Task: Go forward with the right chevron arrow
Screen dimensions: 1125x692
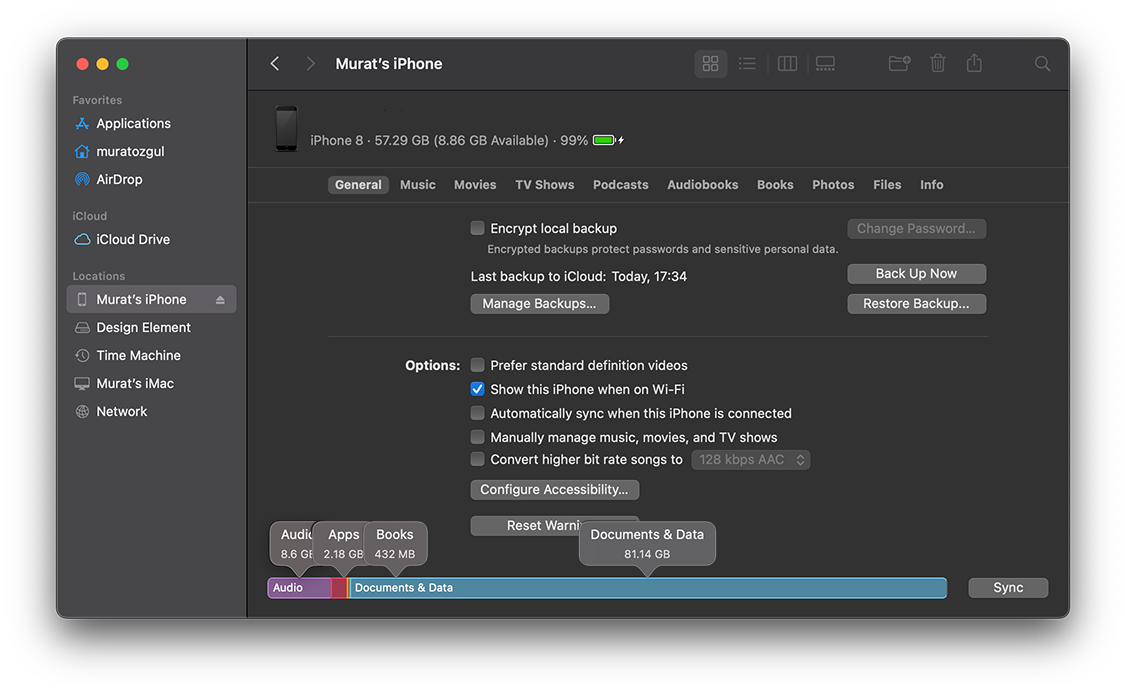Action: tap(310, 64)
